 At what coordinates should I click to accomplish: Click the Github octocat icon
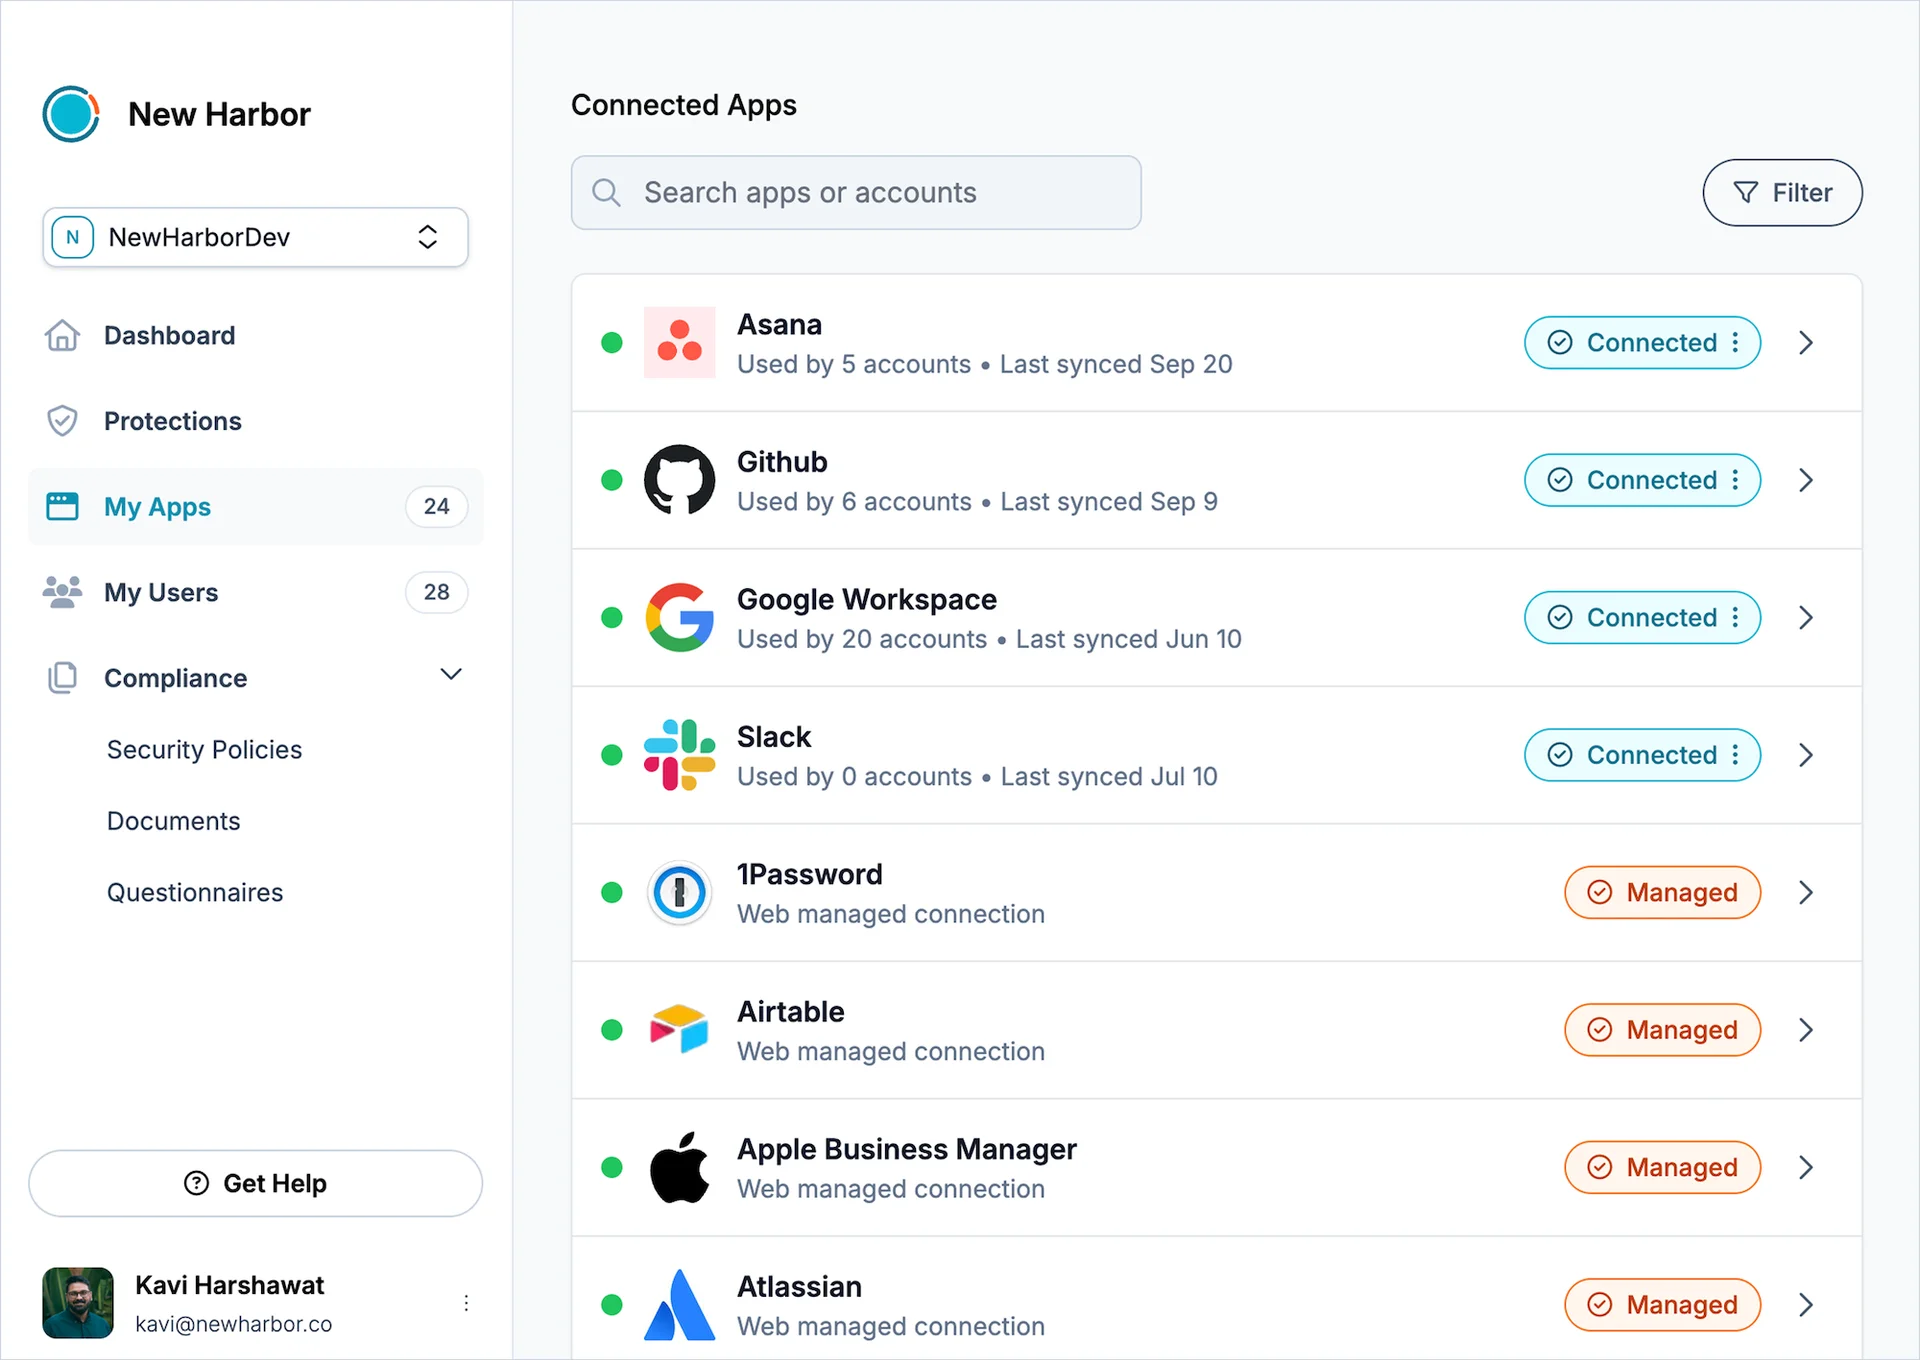pyautogui.click(x=679, y=480)
